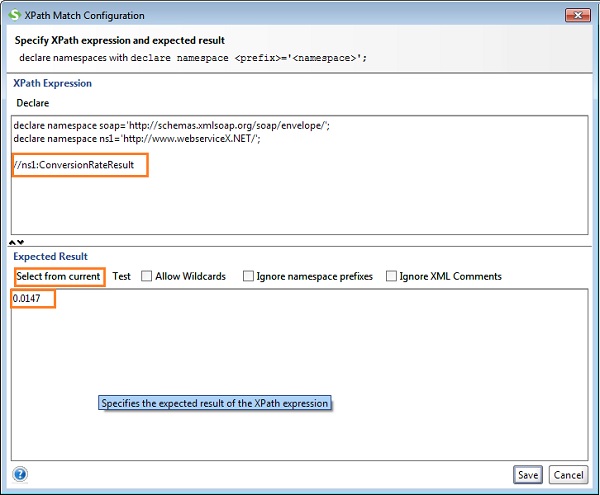Screen dimensions: 600x495
Task: Open help with the question mark icon
Action: 20,474
